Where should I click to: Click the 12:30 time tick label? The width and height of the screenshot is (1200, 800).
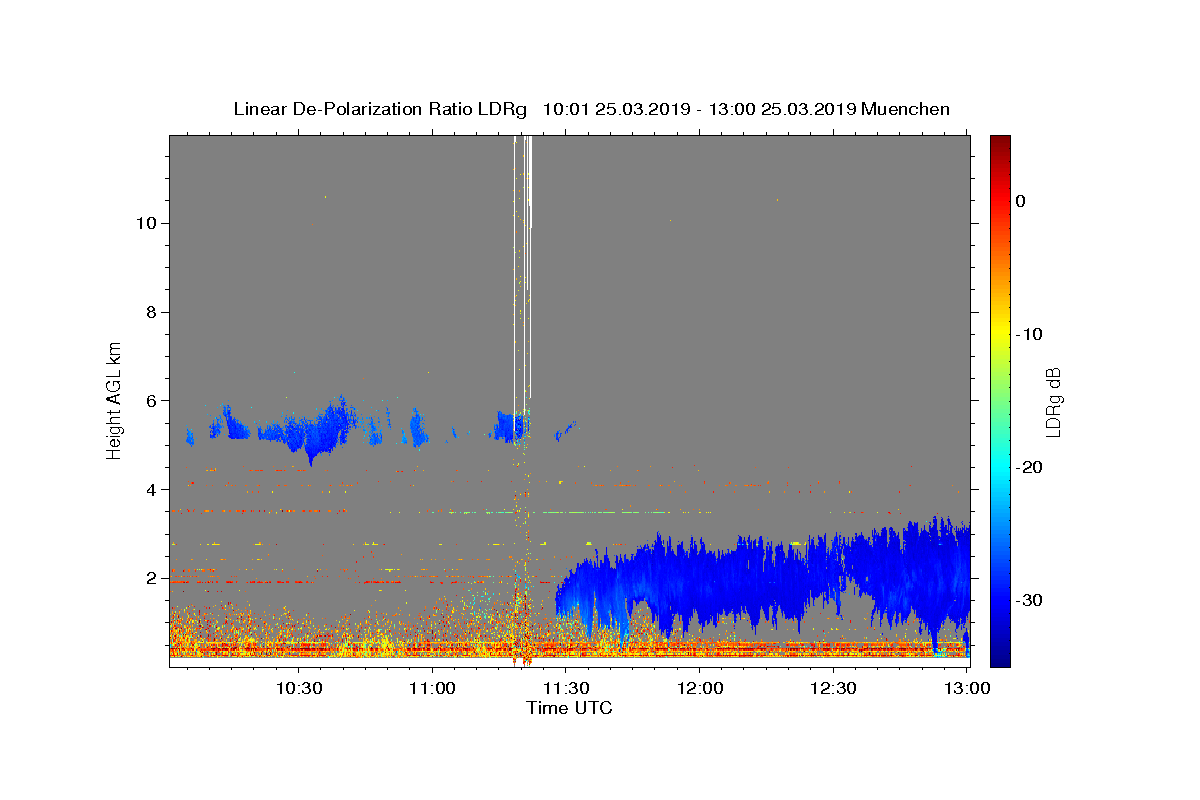(833, 688)
